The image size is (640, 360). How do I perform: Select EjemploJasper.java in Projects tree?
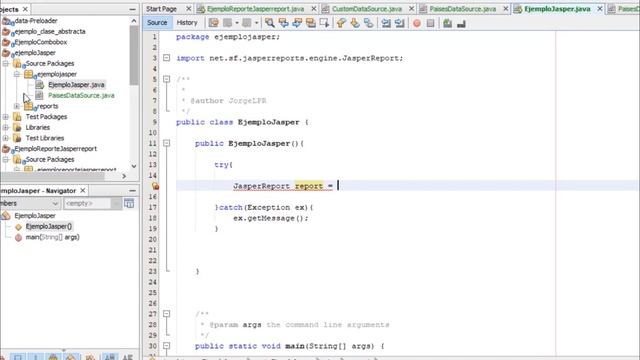click(76, 85)
